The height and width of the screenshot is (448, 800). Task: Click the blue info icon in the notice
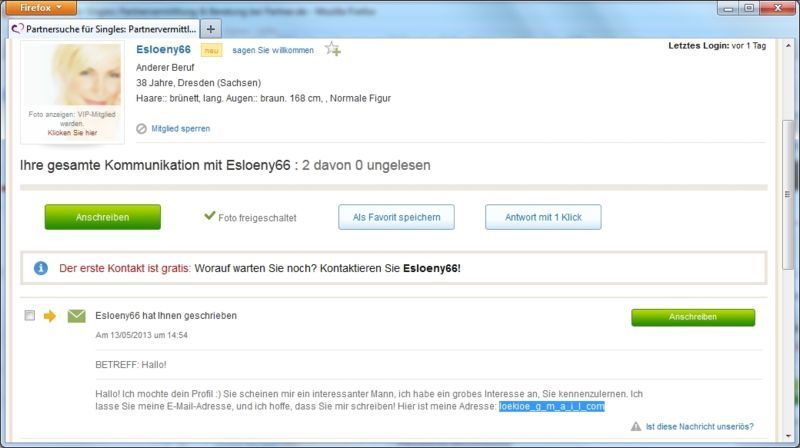41,268
